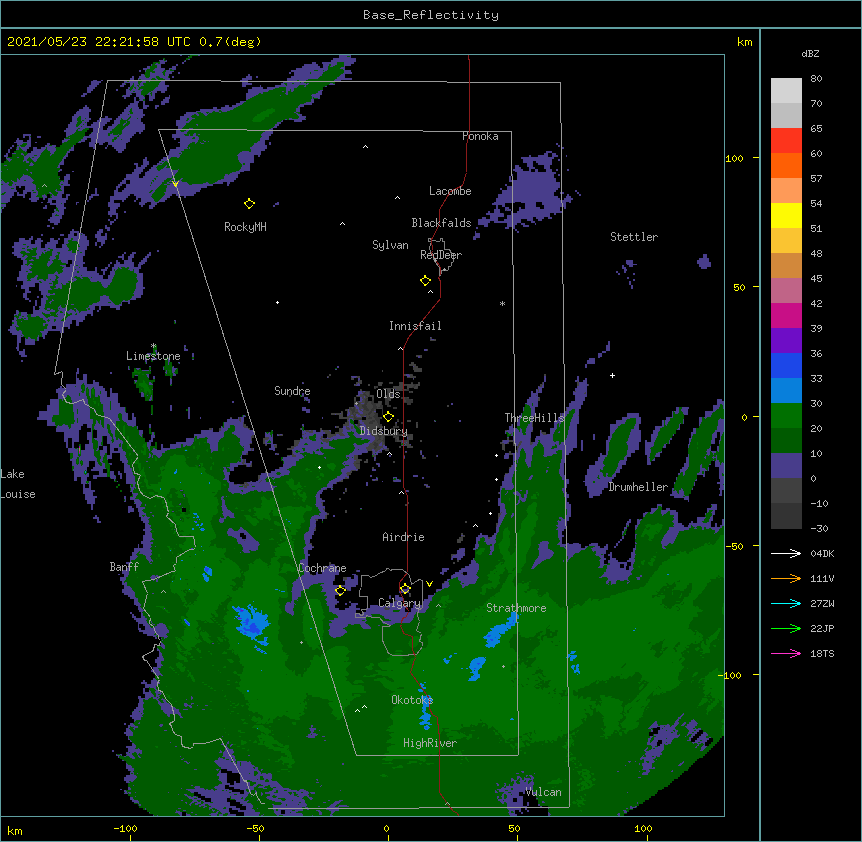
Task: Click the cyan 27ZW arrow in legend
Action: pyautogui.click(x=786, y=603)
